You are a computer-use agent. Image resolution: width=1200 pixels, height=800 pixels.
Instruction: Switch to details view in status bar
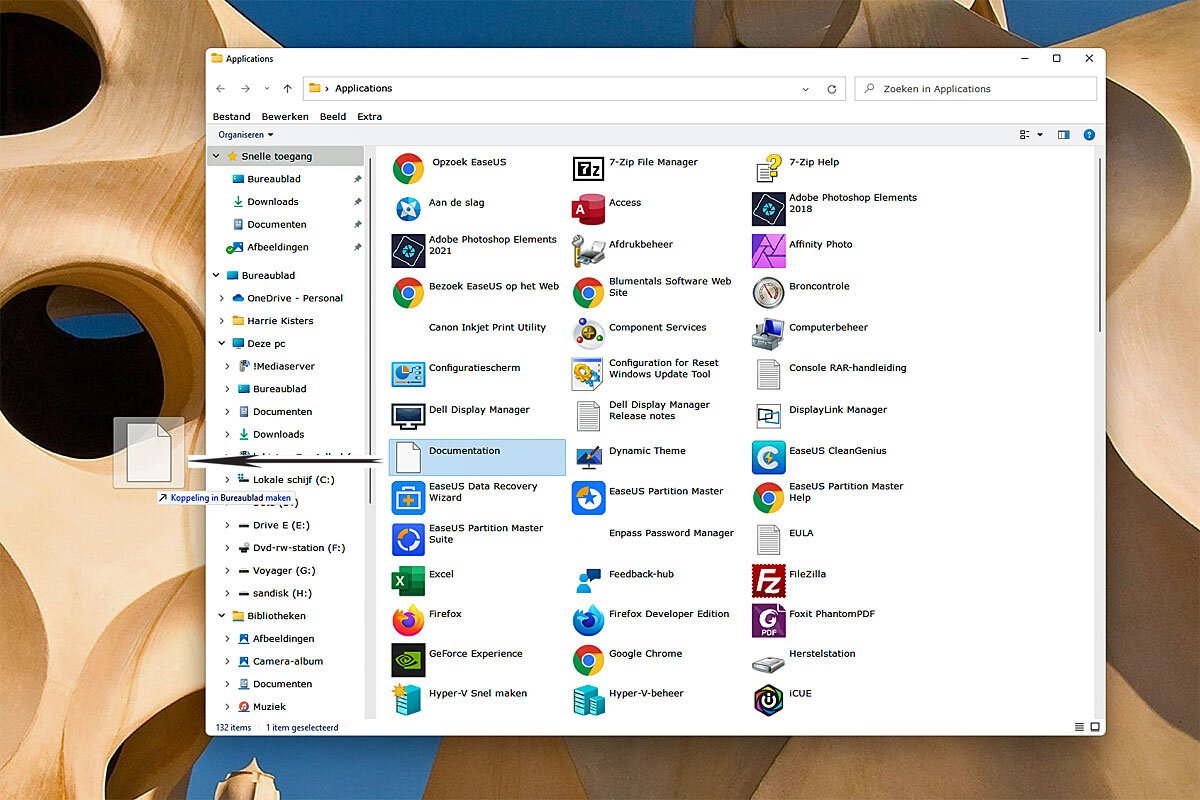[1079, 727]
